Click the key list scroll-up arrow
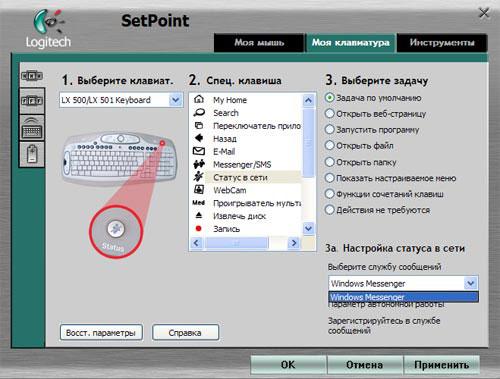This screenshot has width=500, height=379. (308, 100)
